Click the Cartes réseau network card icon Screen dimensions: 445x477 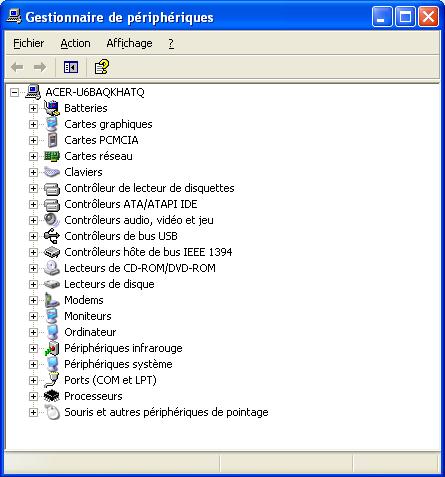(x=52, y=156)
